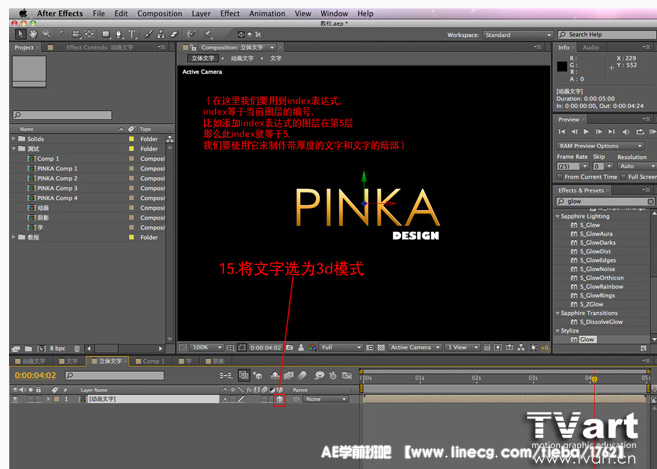Viewport: 657px width, 469px height.
Task: Click New Composition icon in Project panel
Action: [x=41, y=349]
